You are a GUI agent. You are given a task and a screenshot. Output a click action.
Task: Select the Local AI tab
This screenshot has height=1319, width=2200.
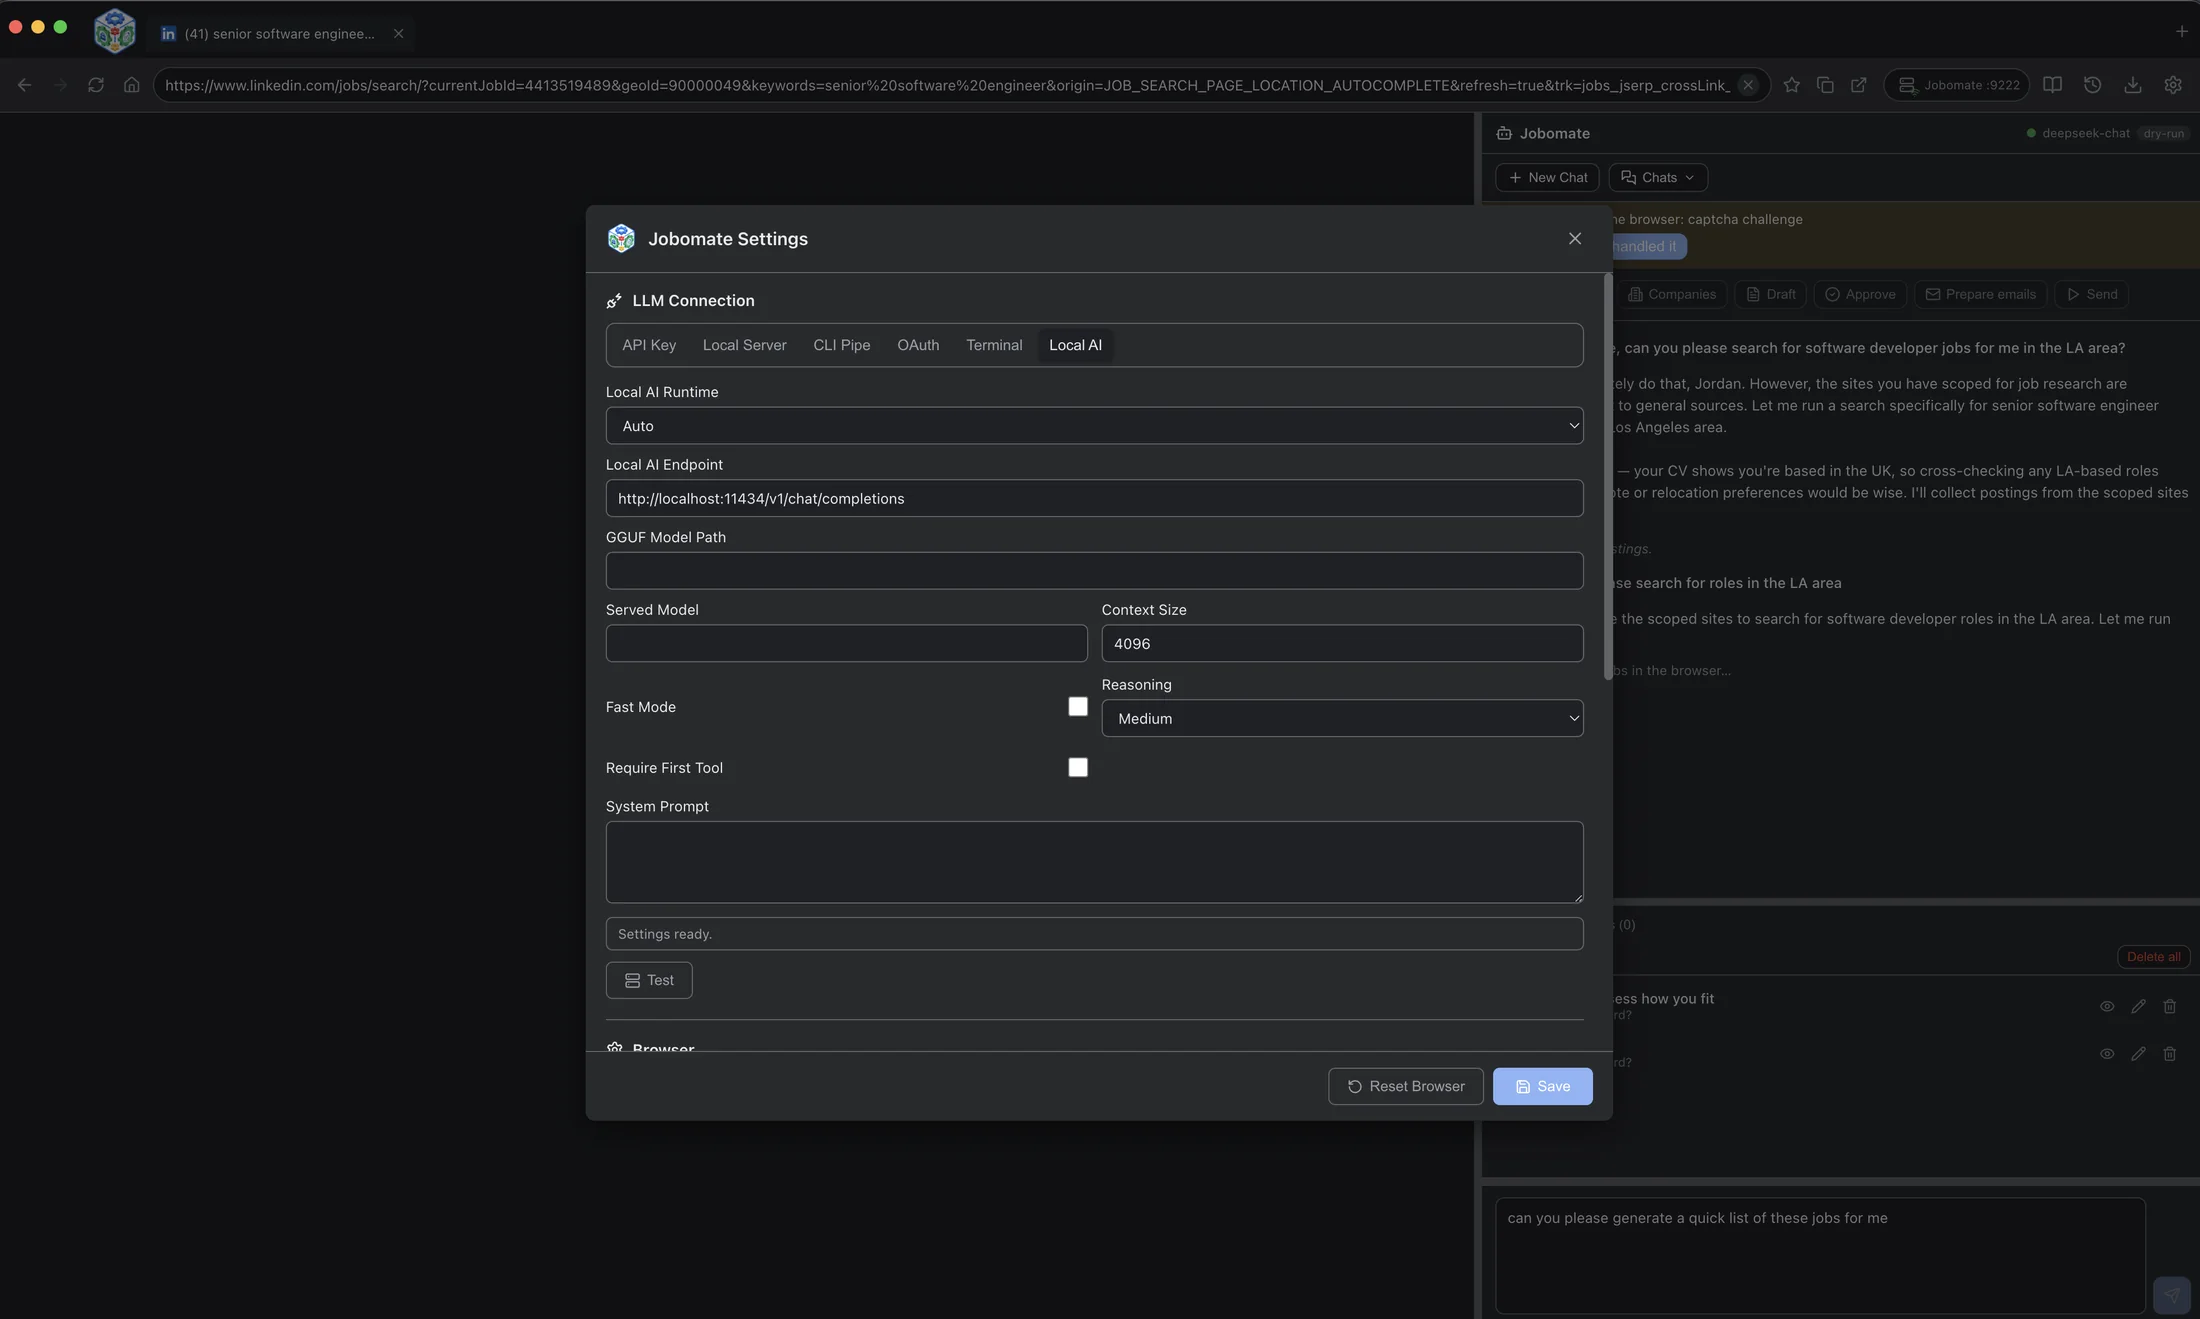1075,345
